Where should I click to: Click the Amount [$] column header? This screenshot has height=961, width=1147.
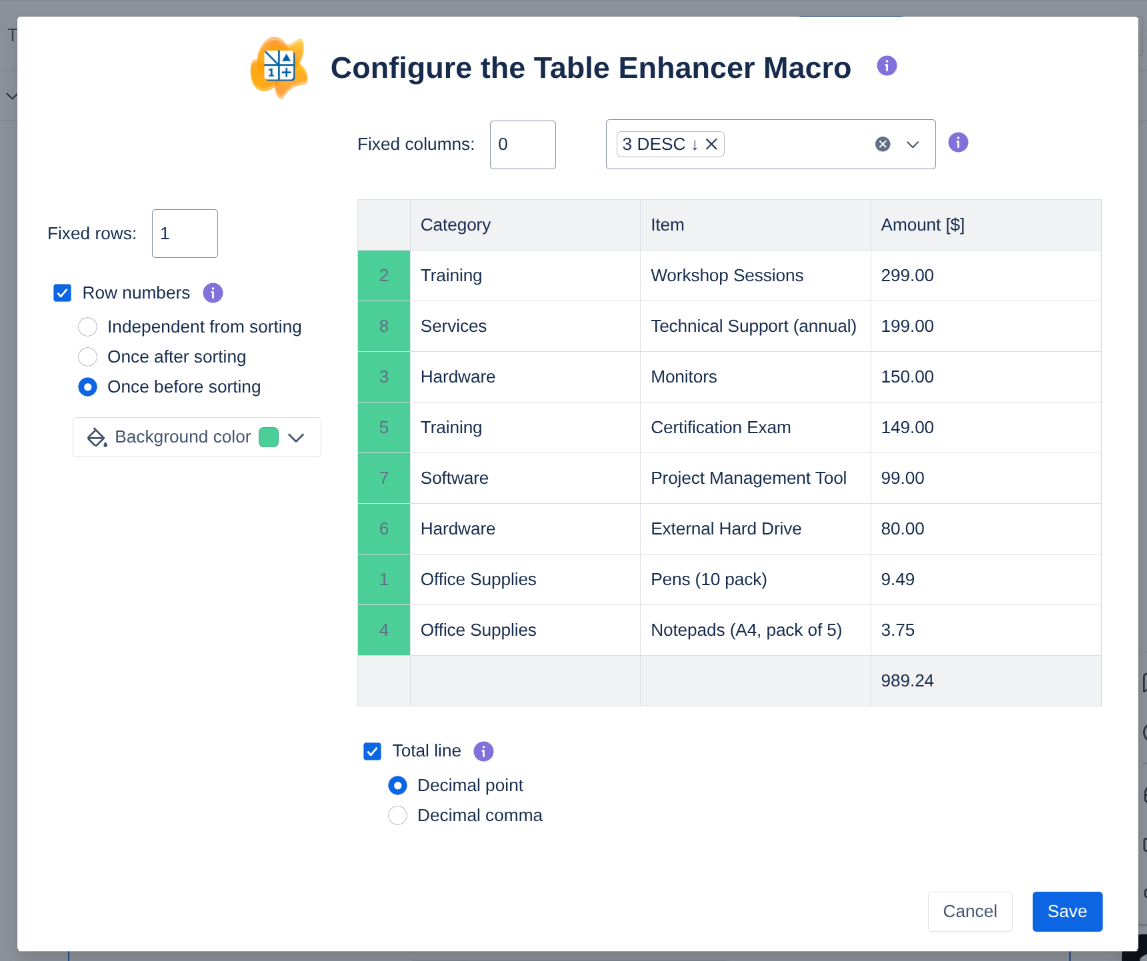[922, 225]
